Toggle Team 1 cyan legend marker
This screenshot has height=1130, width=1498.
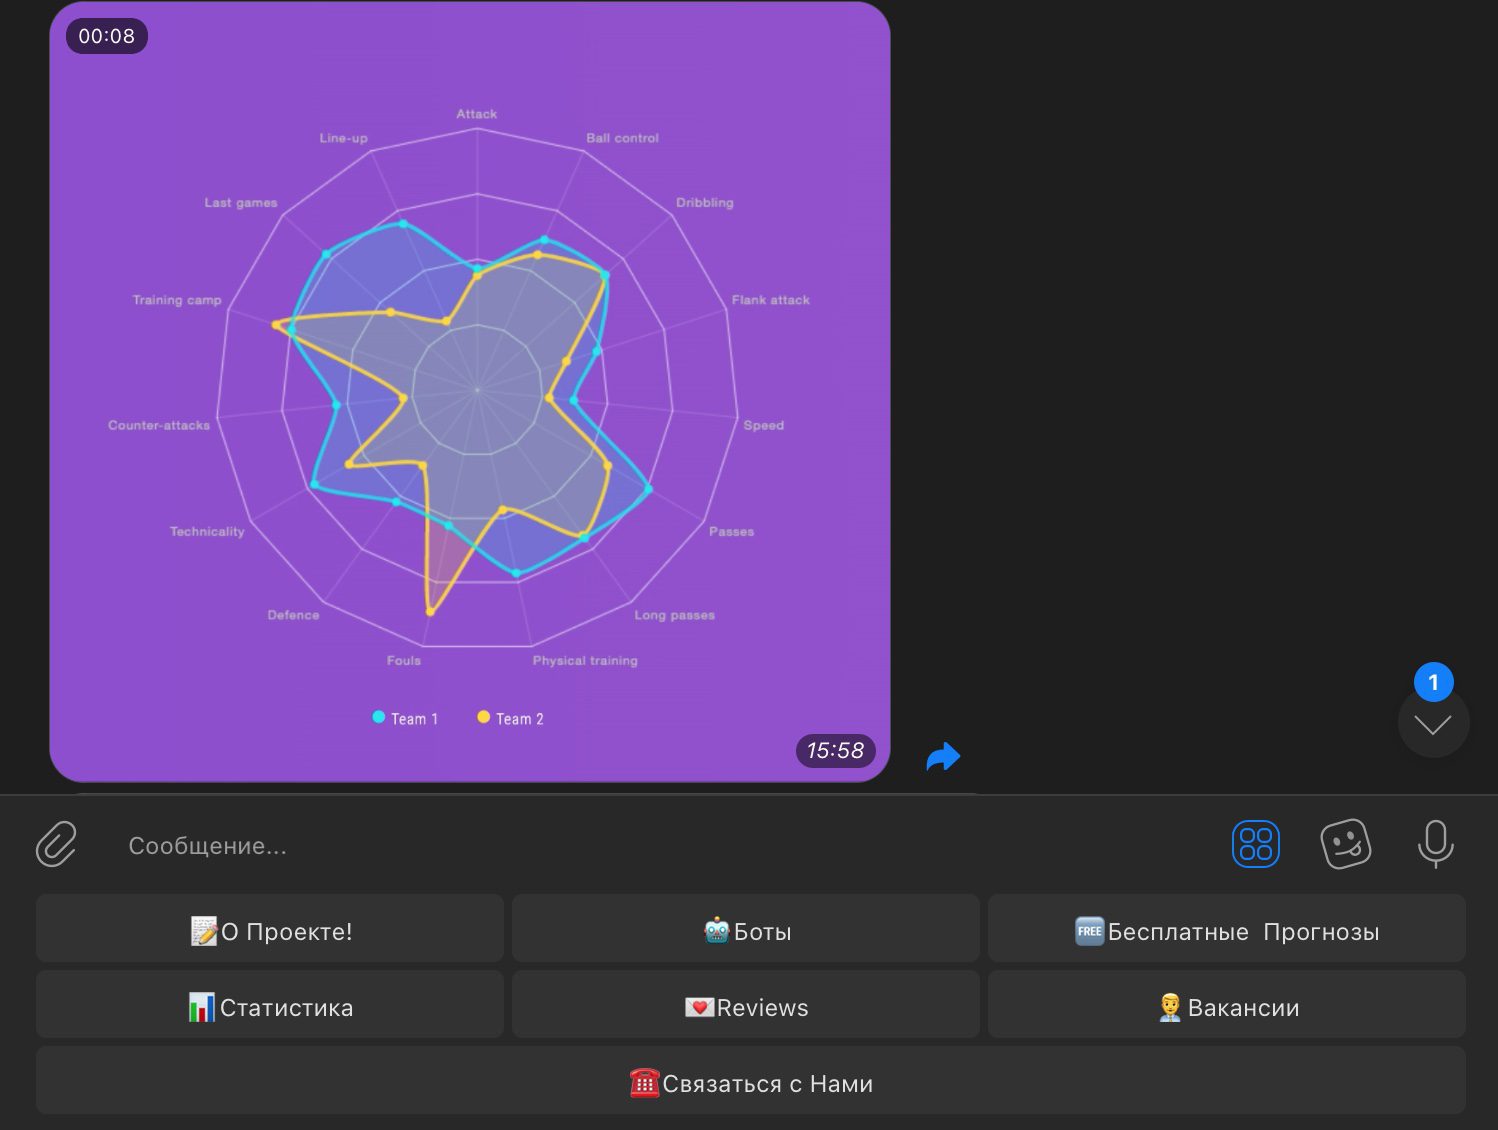[x=379, y=718]
